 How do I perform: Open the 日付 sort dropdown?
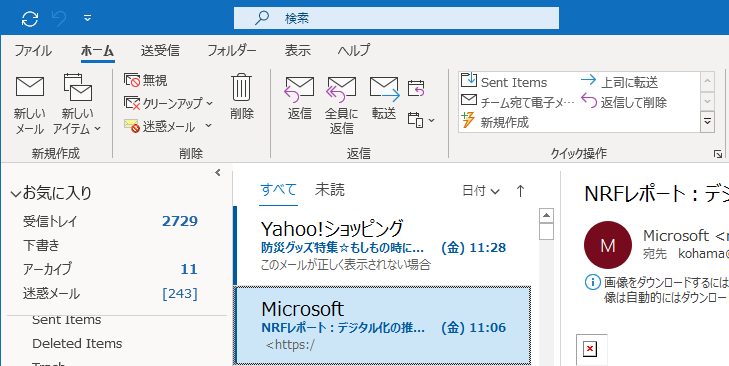point(481,191)
